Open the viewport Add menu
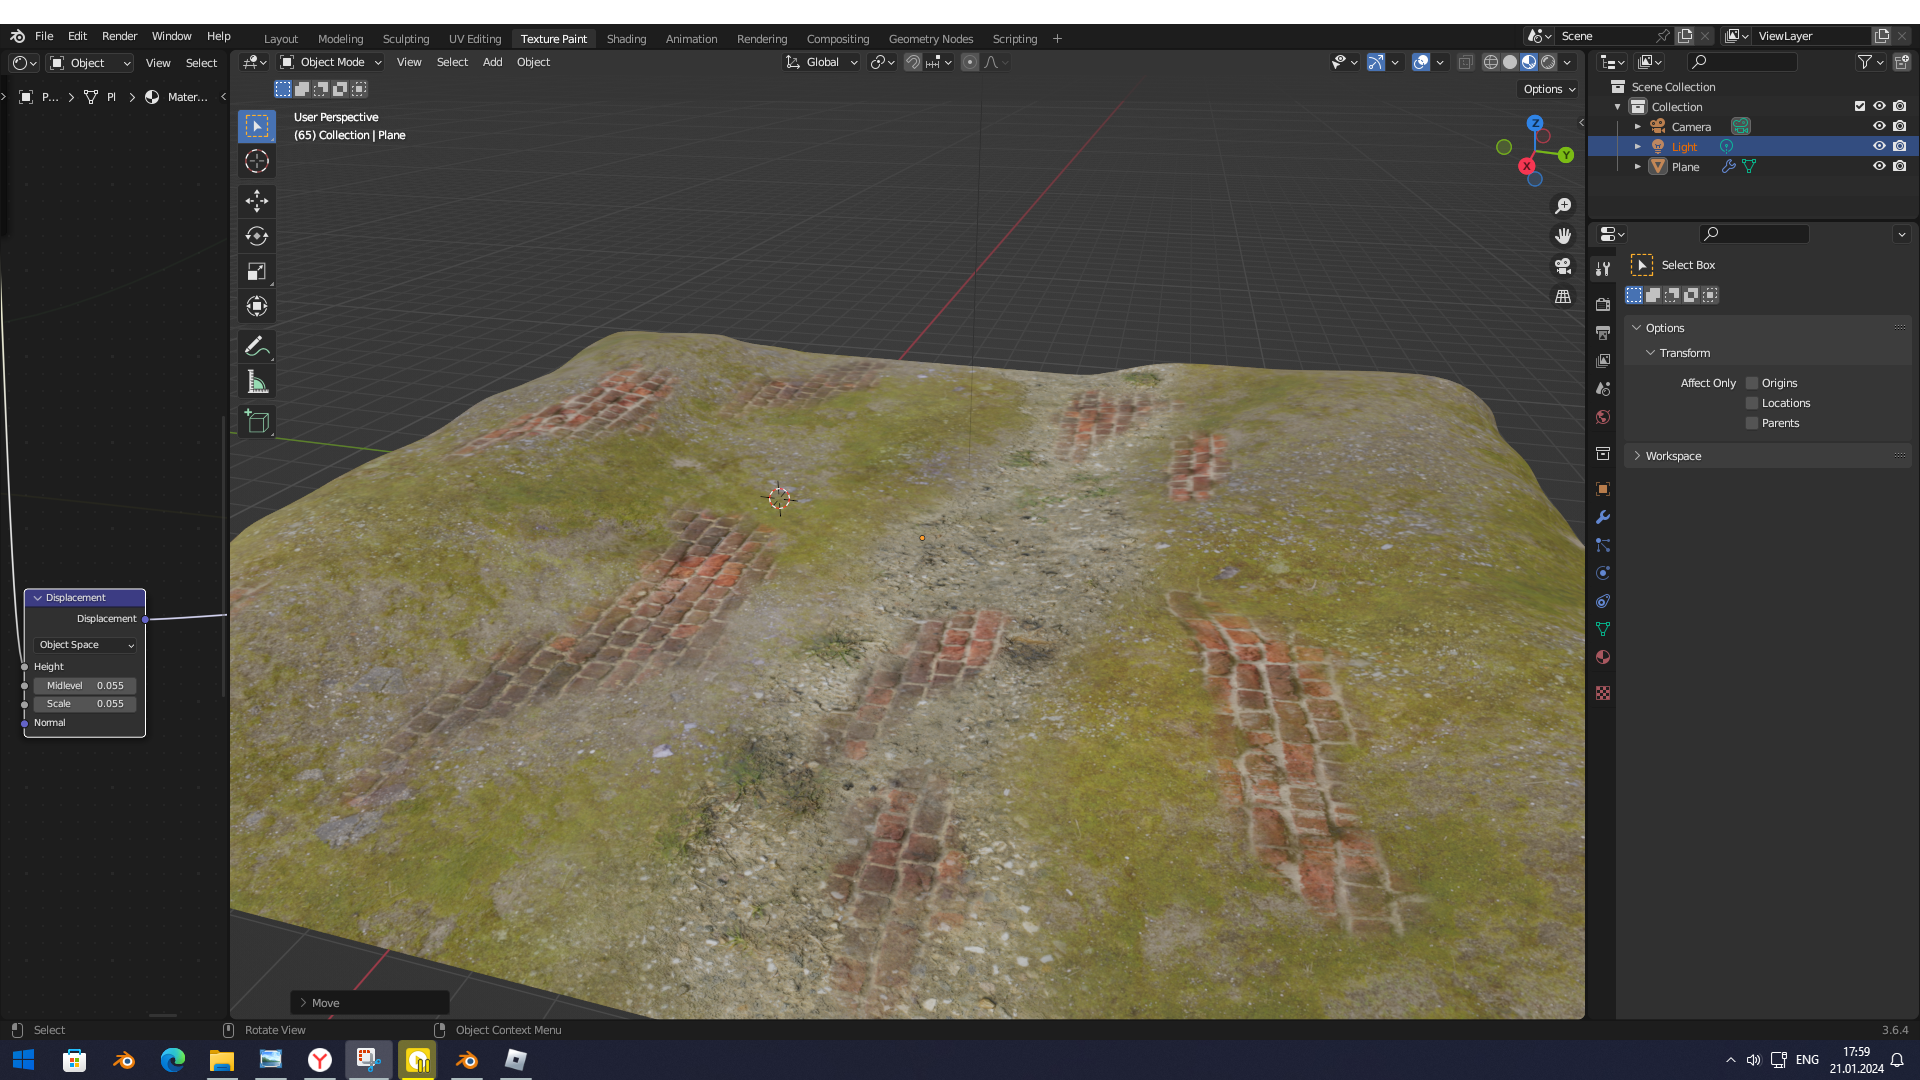 click(492, 62)
